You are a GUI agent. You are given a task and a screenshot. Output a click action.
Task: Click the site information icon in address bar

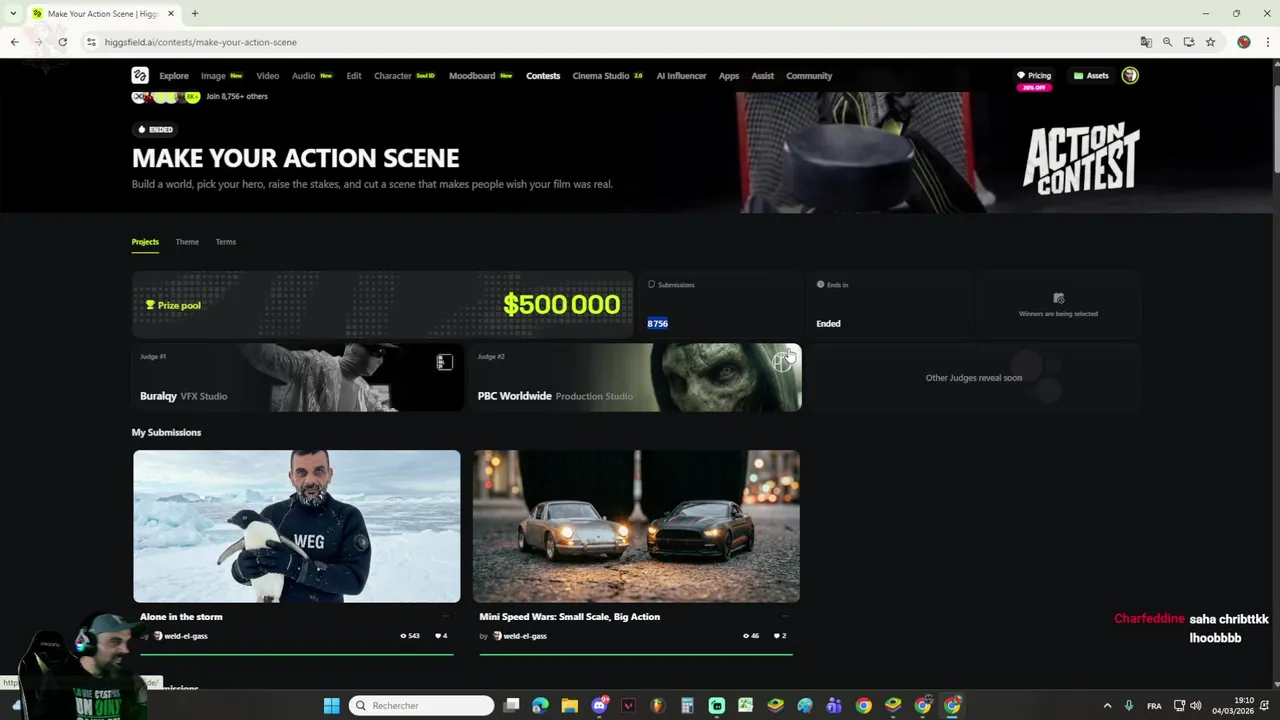tap(91, 42)
